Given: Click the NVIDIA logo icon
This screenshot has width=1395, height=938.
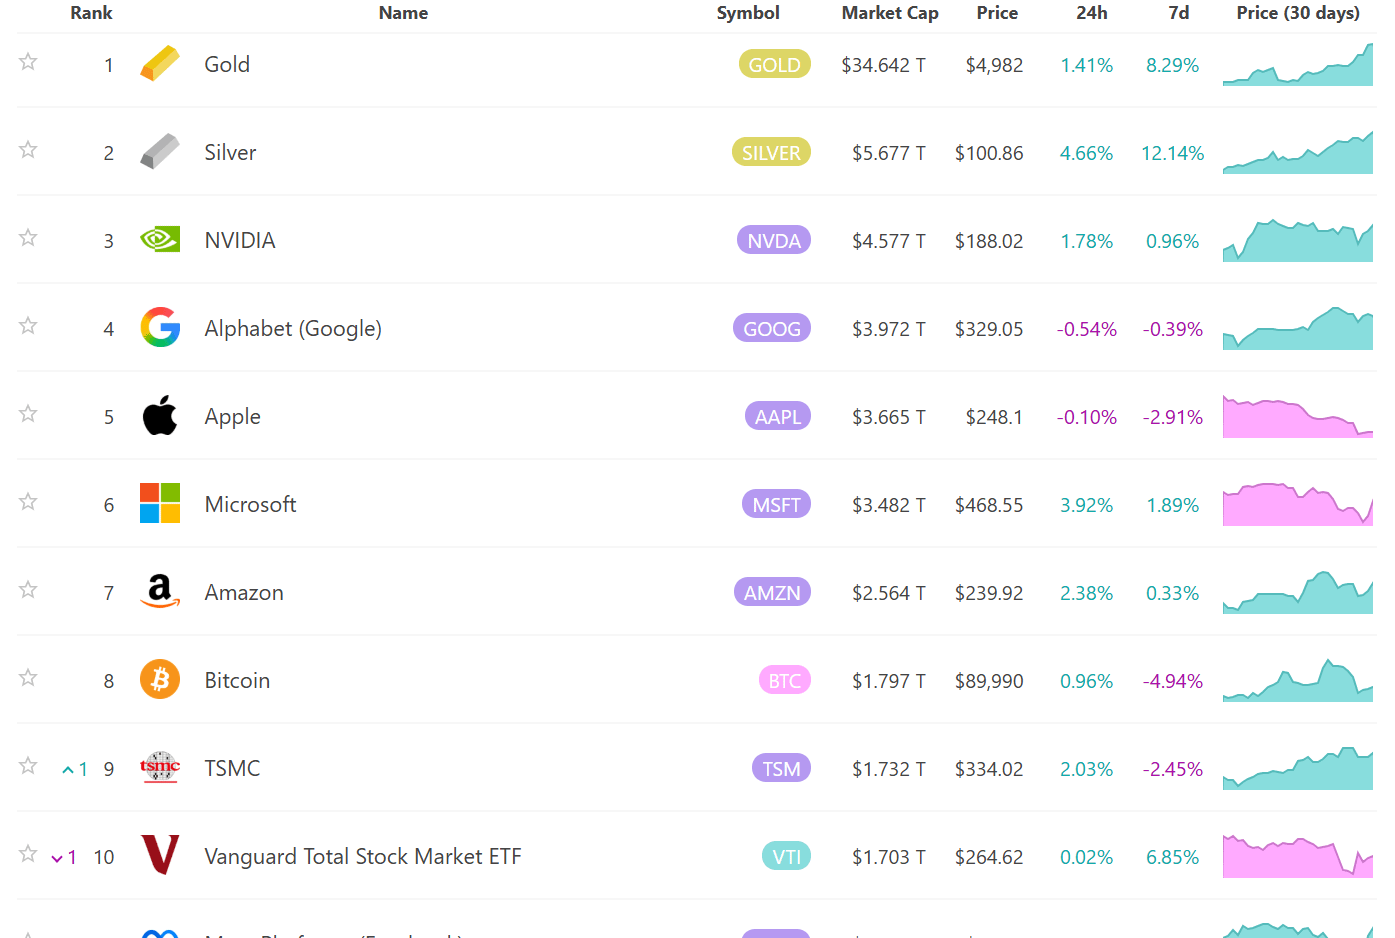Looking at the screenshot, I should (160, 240).
